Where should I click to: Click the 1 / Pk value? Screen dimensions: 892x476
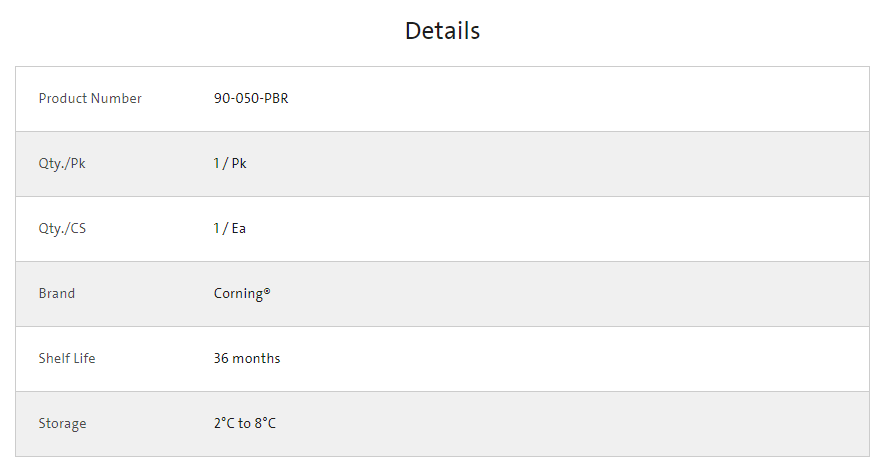tap(230, 164)
